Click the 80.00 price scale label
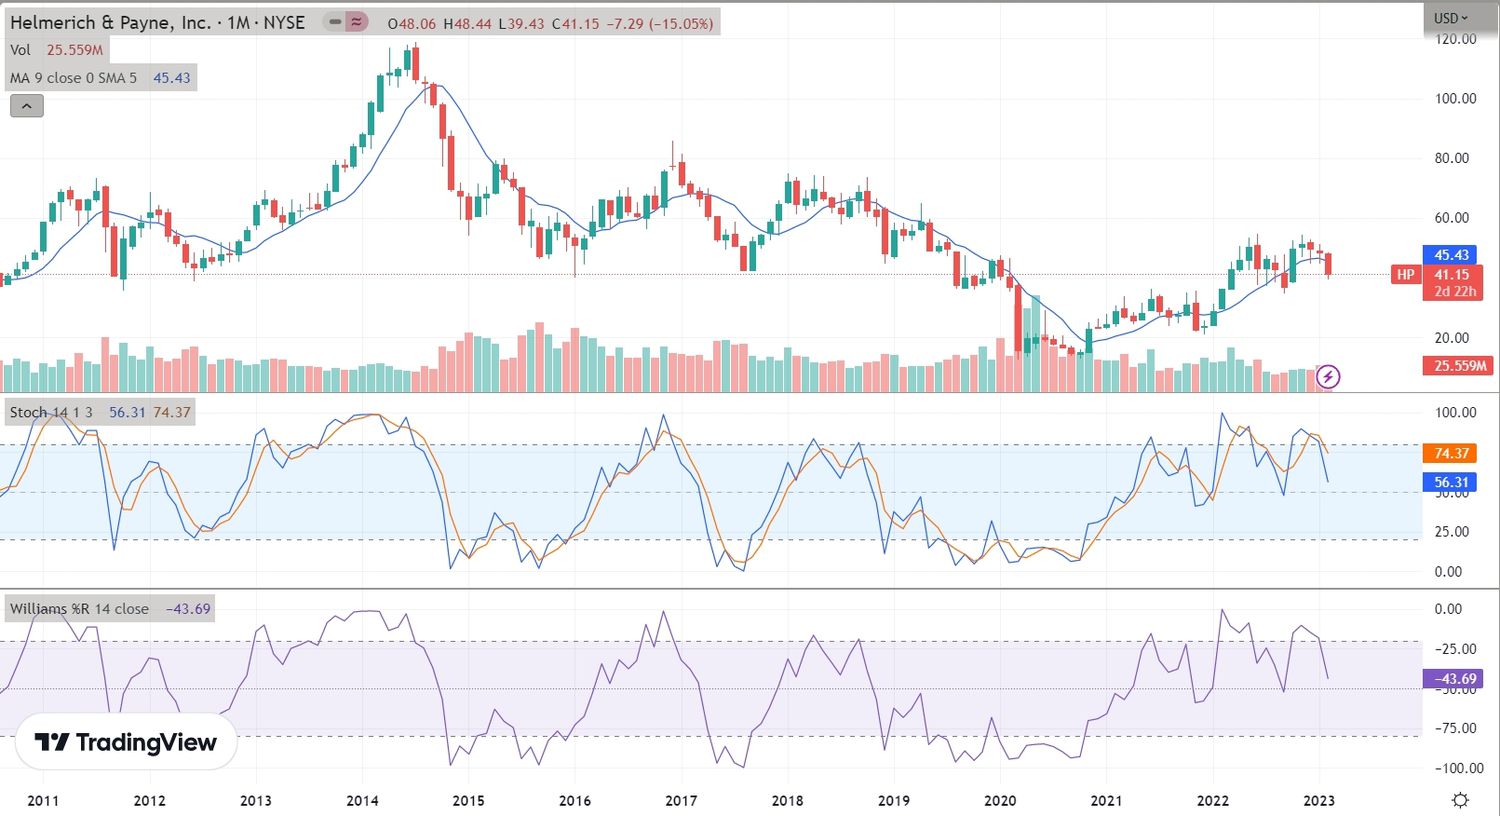Screen dimensions: 1500x816 pos(1452,158)
